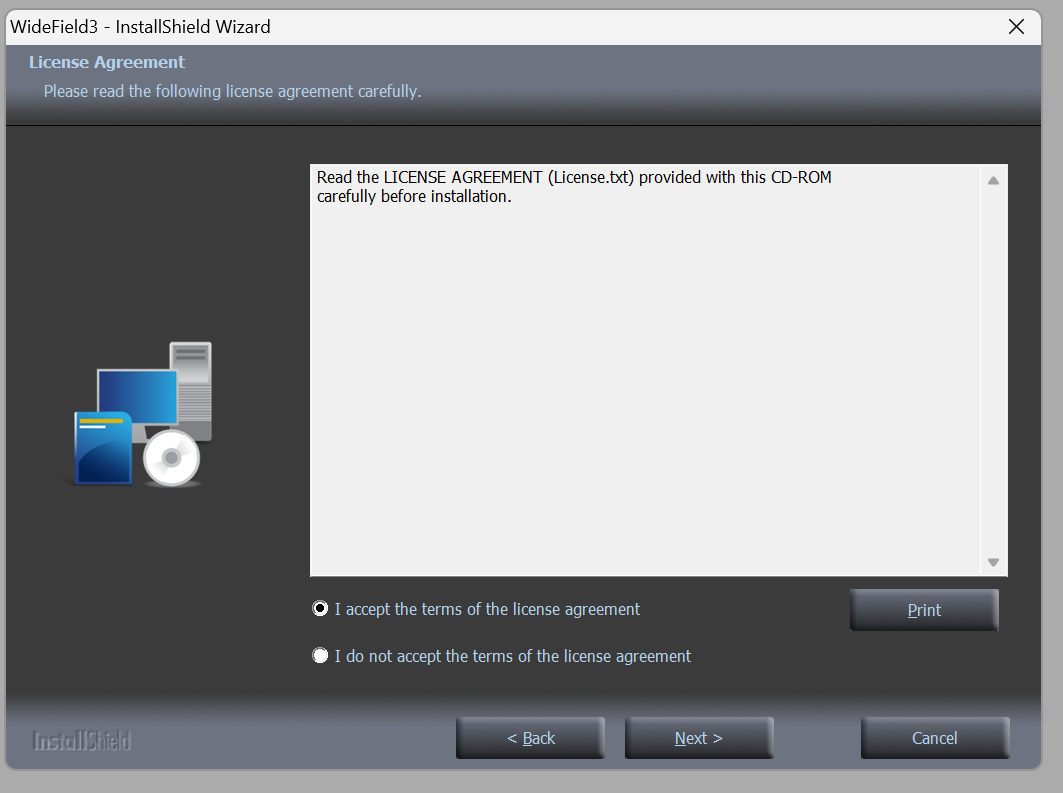This screenshot has width=1063, height=793.
Task: Click the blue software box icon
Action: point(103,448)
